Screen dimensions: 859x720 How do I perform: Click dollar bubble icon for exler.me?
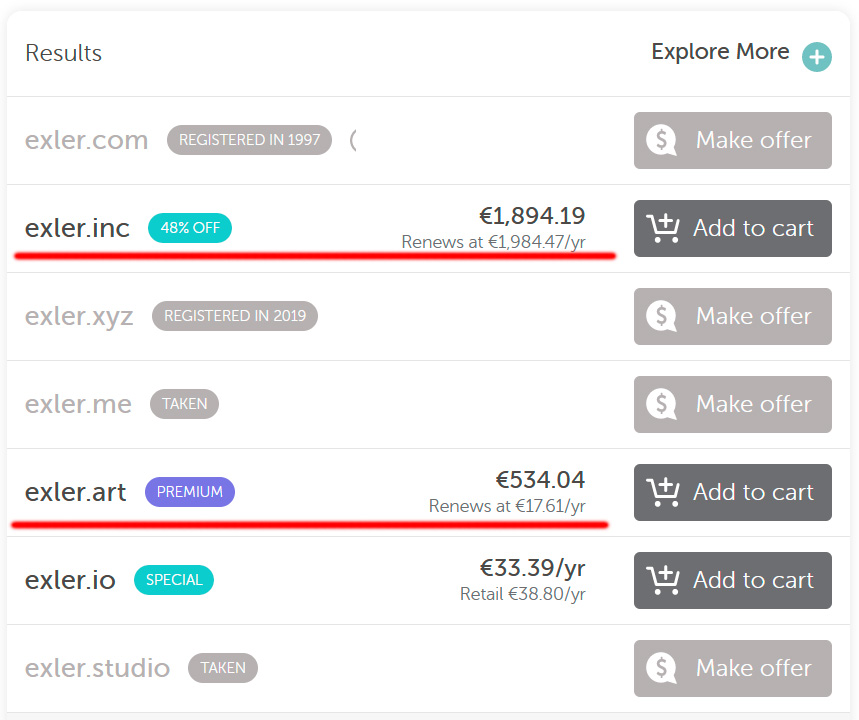662,405
